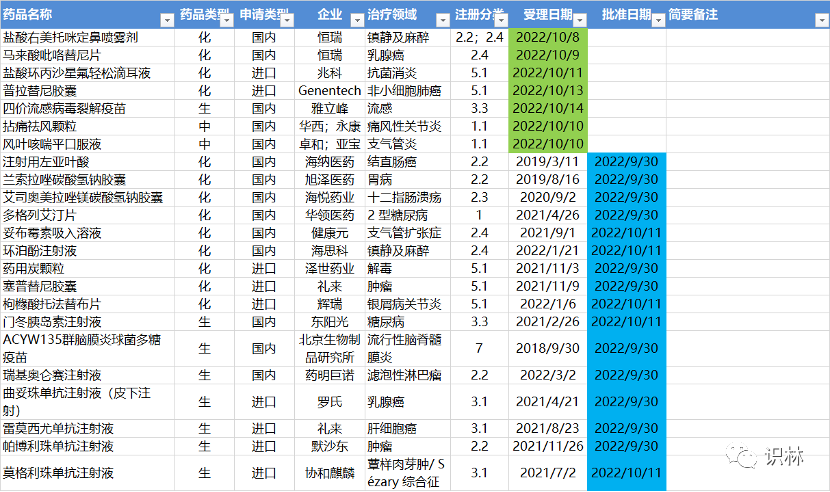Click the Genentech company cell
830x492 pixels.
[x=329, y=90]
